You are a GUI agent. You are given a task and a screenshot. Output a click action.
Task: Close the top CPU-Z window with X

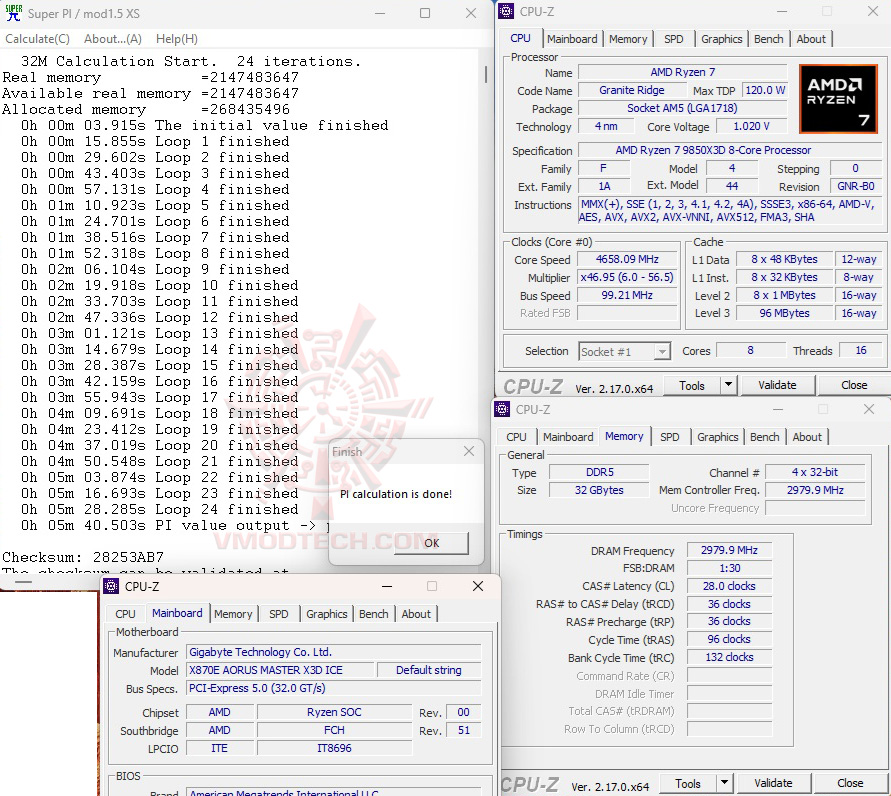(x=873, y=11)
